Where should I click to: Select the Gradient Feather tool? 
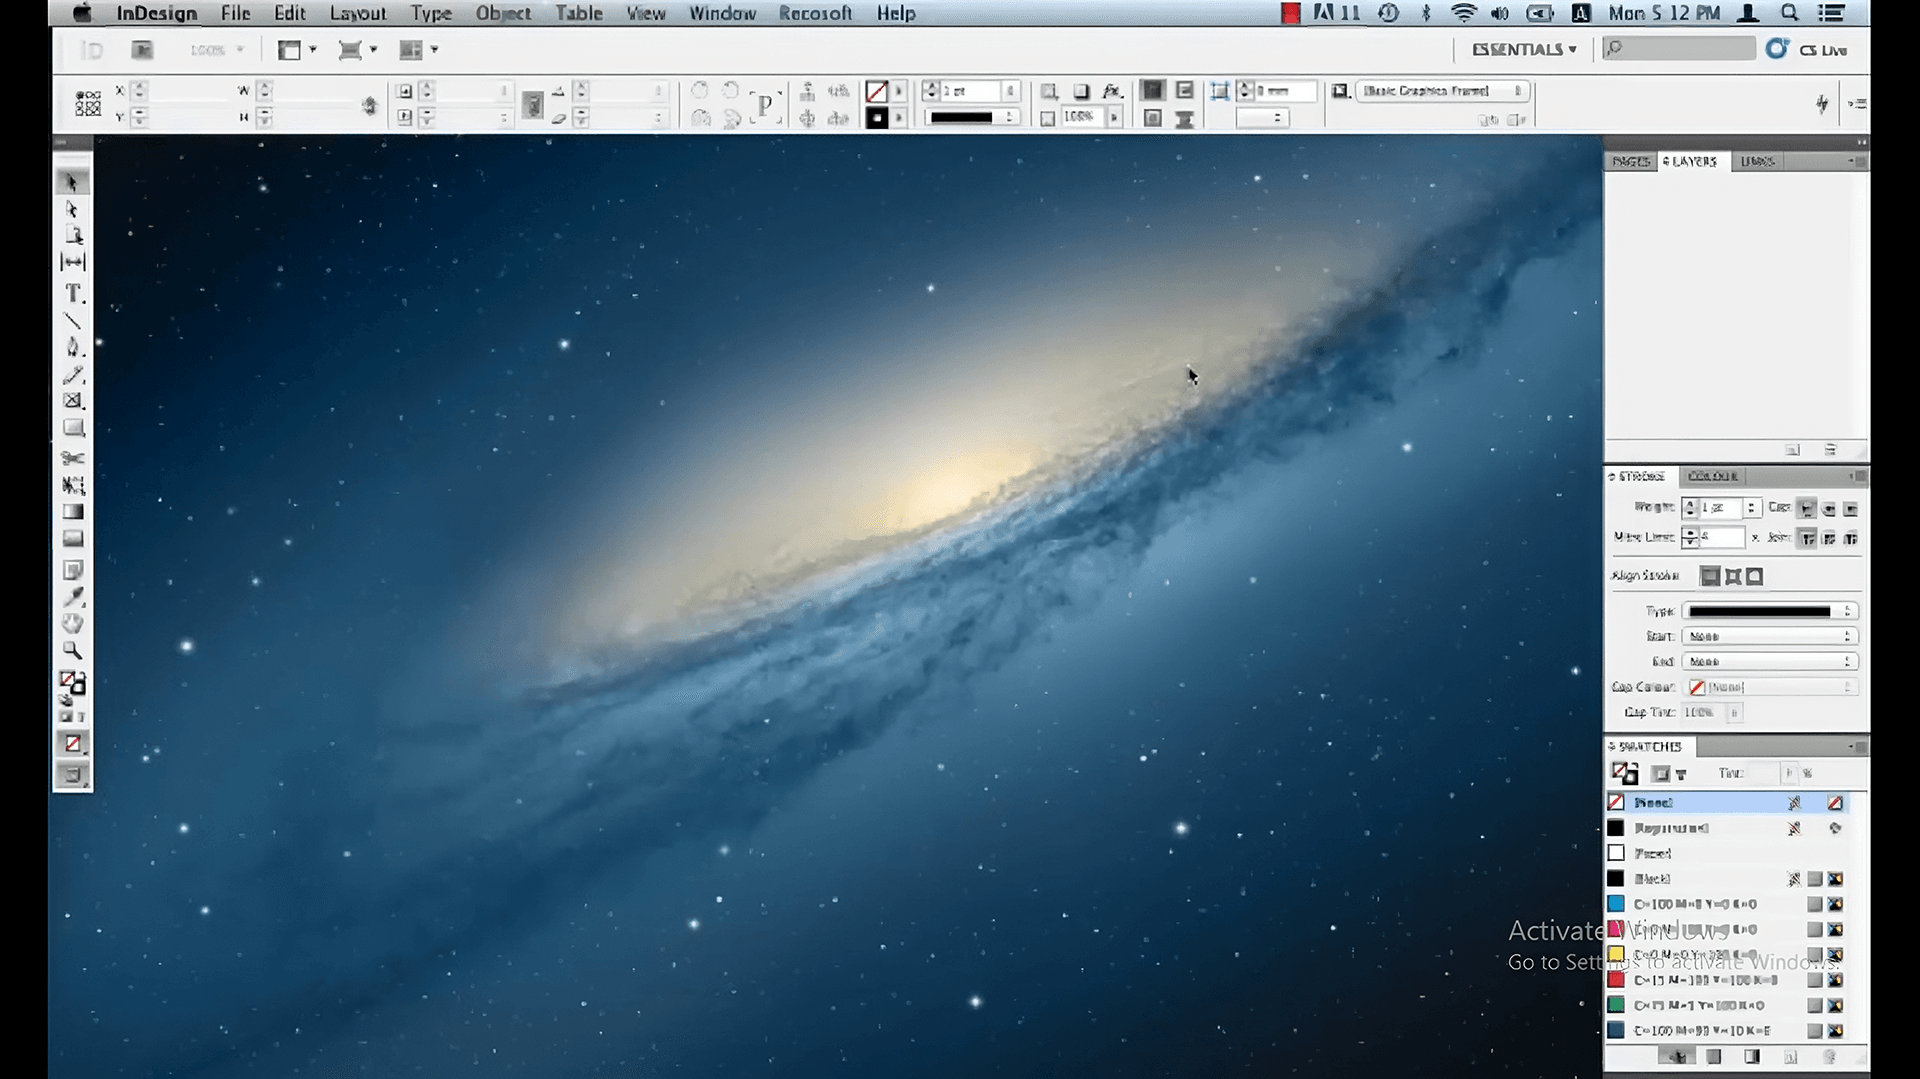73,538
